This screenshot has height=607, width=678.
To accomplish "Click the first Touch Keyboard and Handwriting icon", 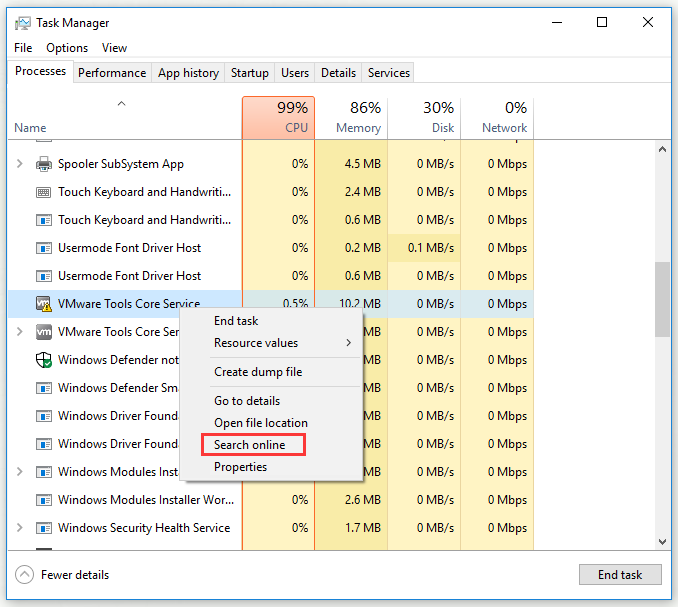I will [44, 192].
